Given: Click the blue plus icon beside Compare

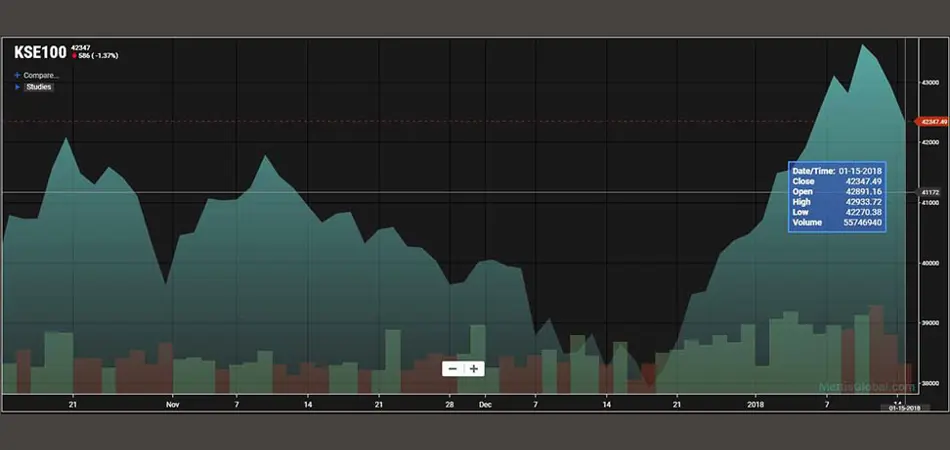Looking at the screenshot, I should click(x=17, y=74).
